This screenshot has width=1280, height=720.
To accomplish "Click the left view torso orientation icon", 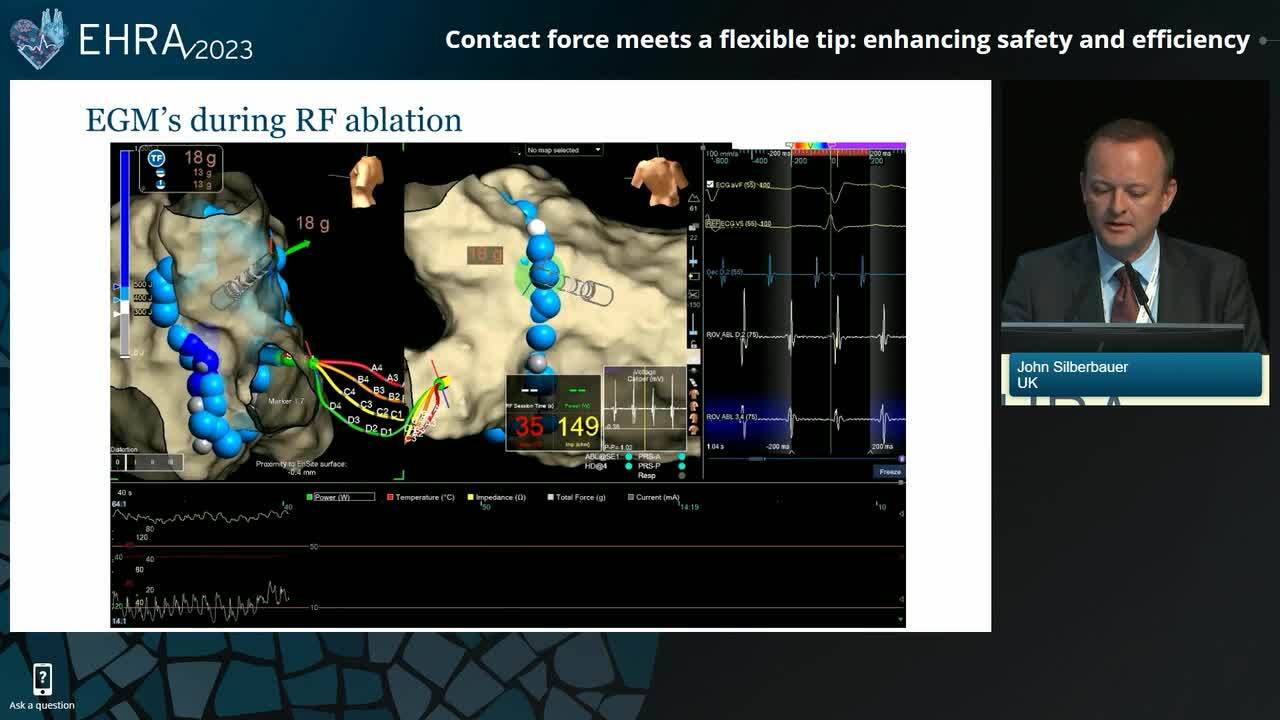I will coord(366,175).
